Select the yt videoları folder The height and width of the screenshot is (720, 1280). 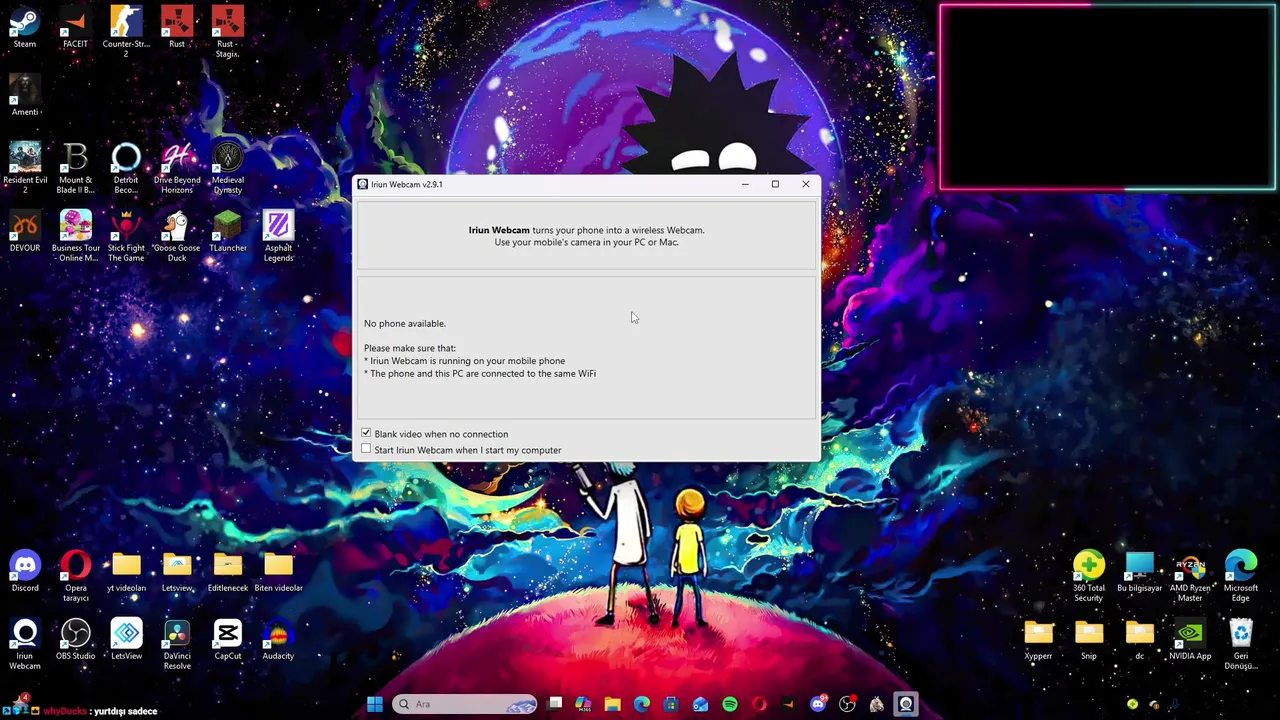[x=126, y=572]
